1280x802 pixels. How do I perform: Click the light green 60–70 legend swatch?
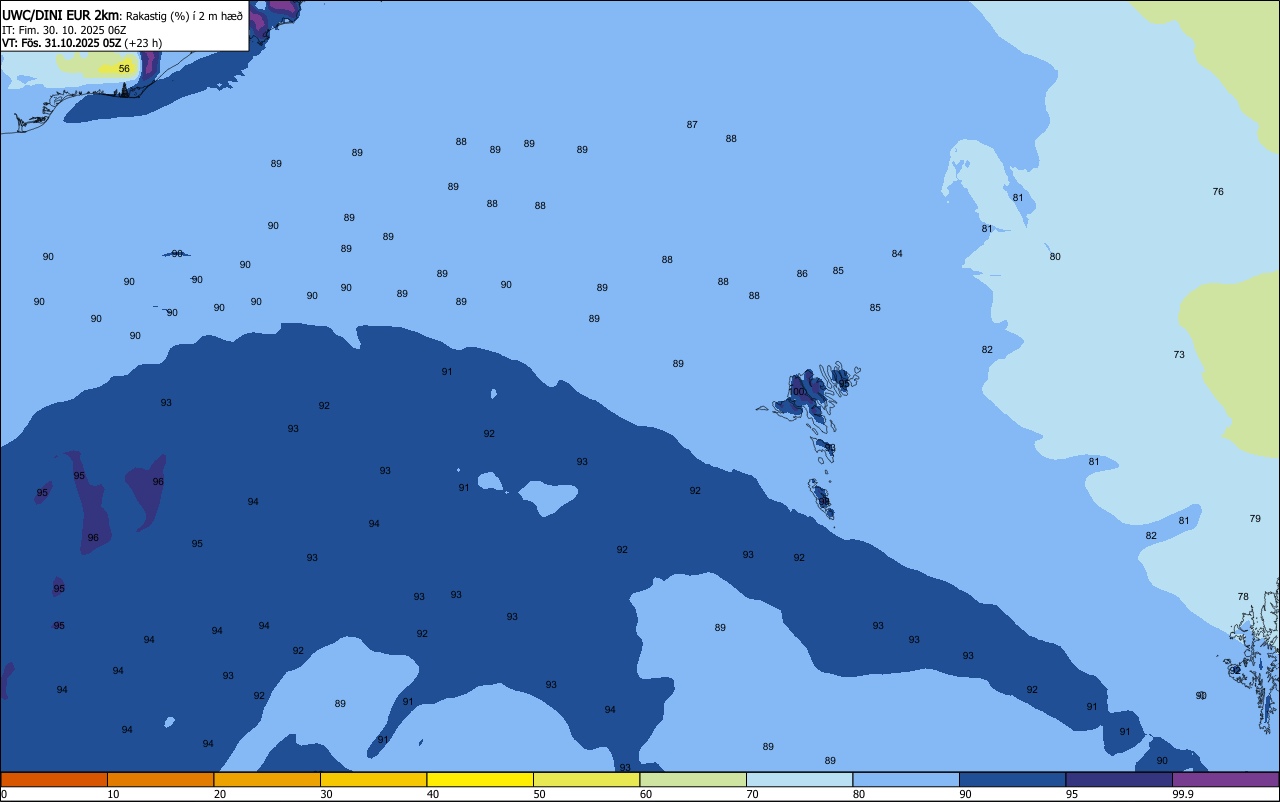693,779
